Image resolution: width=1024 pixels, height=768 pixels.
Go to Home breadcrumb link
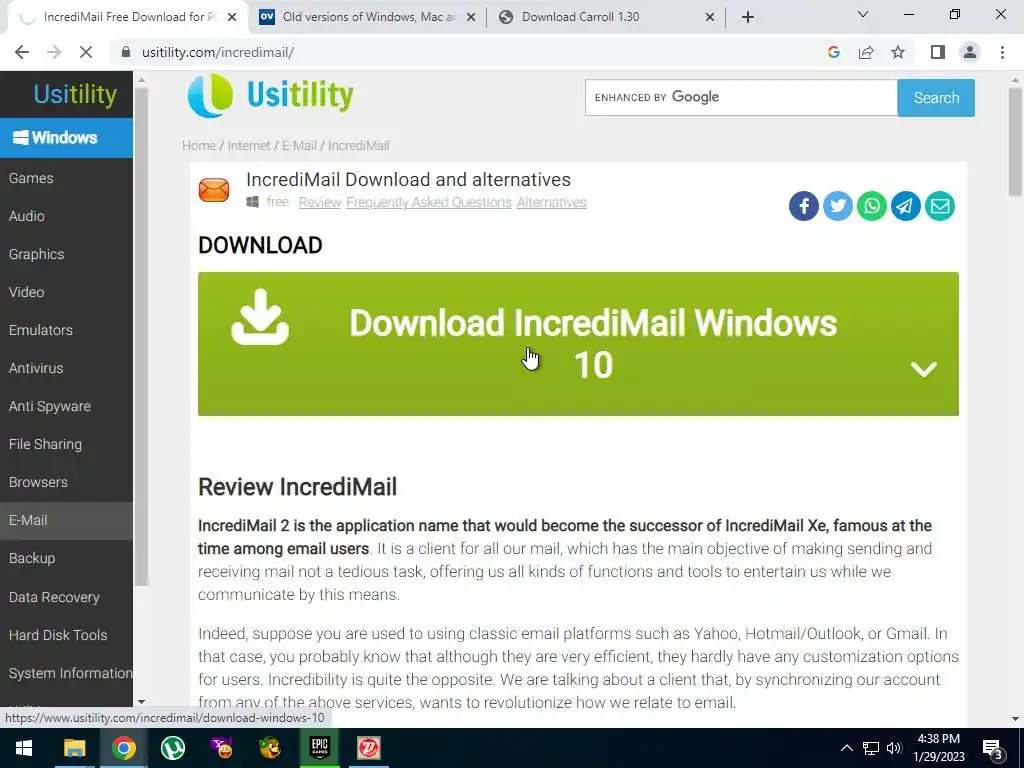tap(199, 146)
